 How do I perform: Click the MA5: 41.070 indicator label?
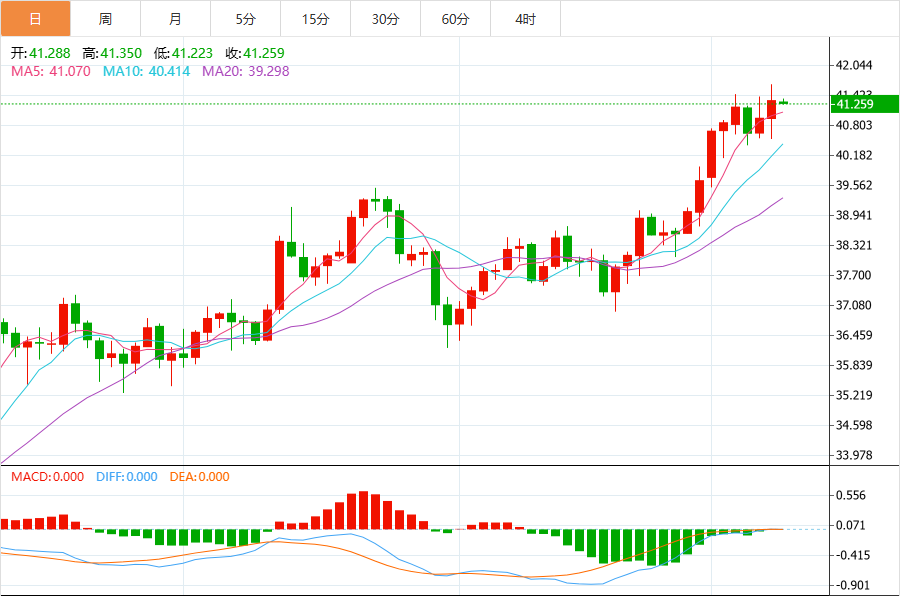tap(51, 71)
